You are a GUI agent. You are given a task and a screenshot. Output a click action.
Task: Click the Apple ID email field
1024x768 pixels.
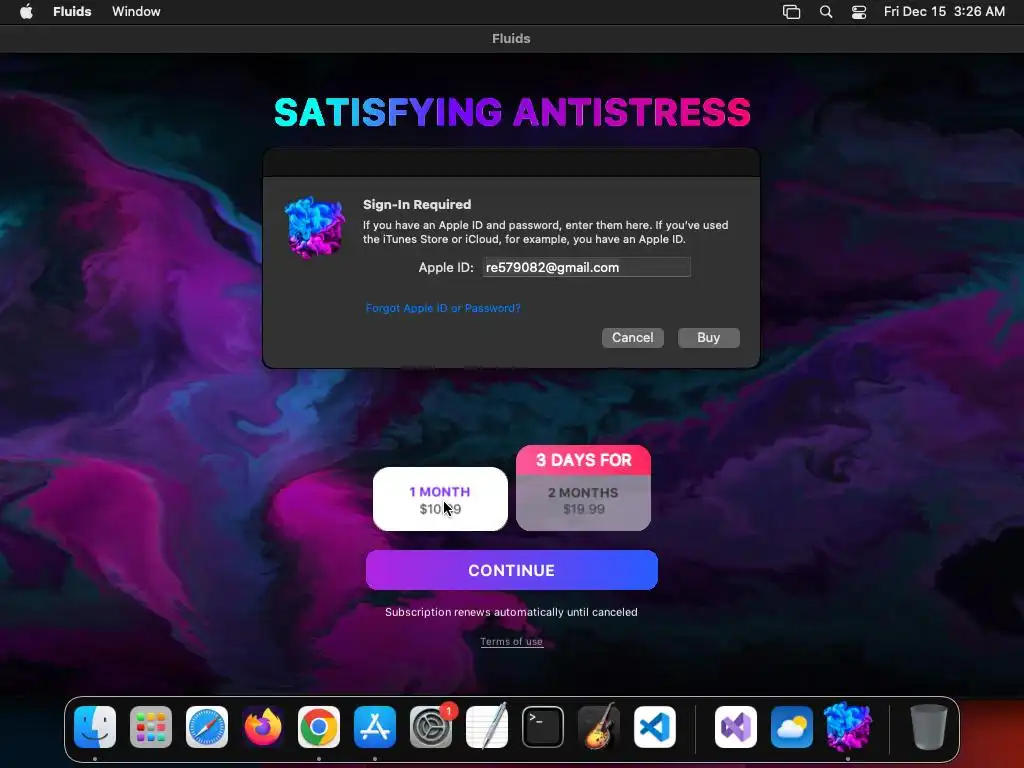click(x=586, y=267)
